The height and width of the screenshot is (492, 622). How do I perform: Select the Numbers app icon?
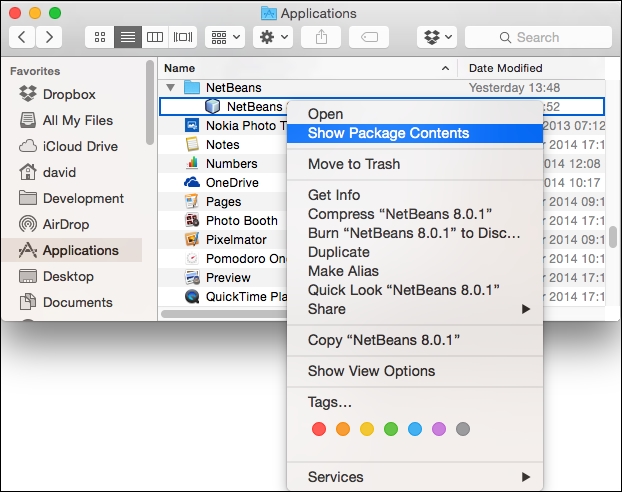(x=192, y=163)
